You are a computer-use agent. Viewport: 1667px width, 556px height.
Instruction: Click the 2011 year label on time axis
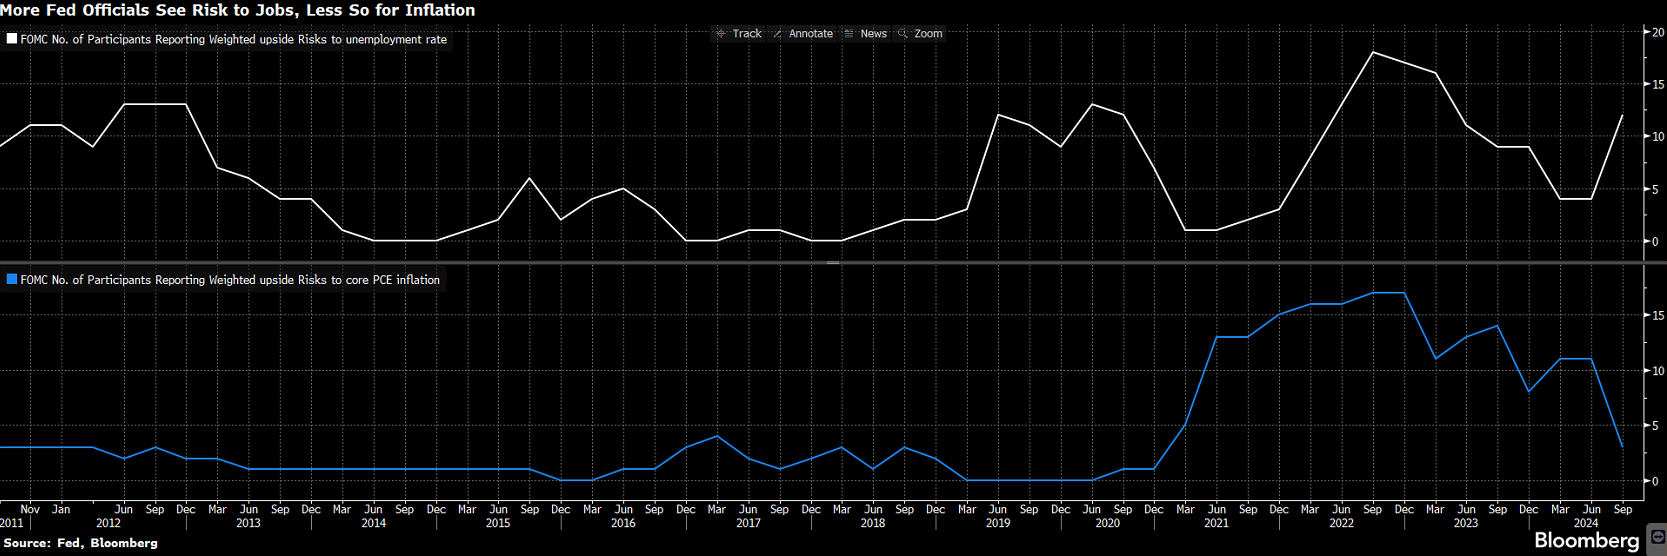11,523
